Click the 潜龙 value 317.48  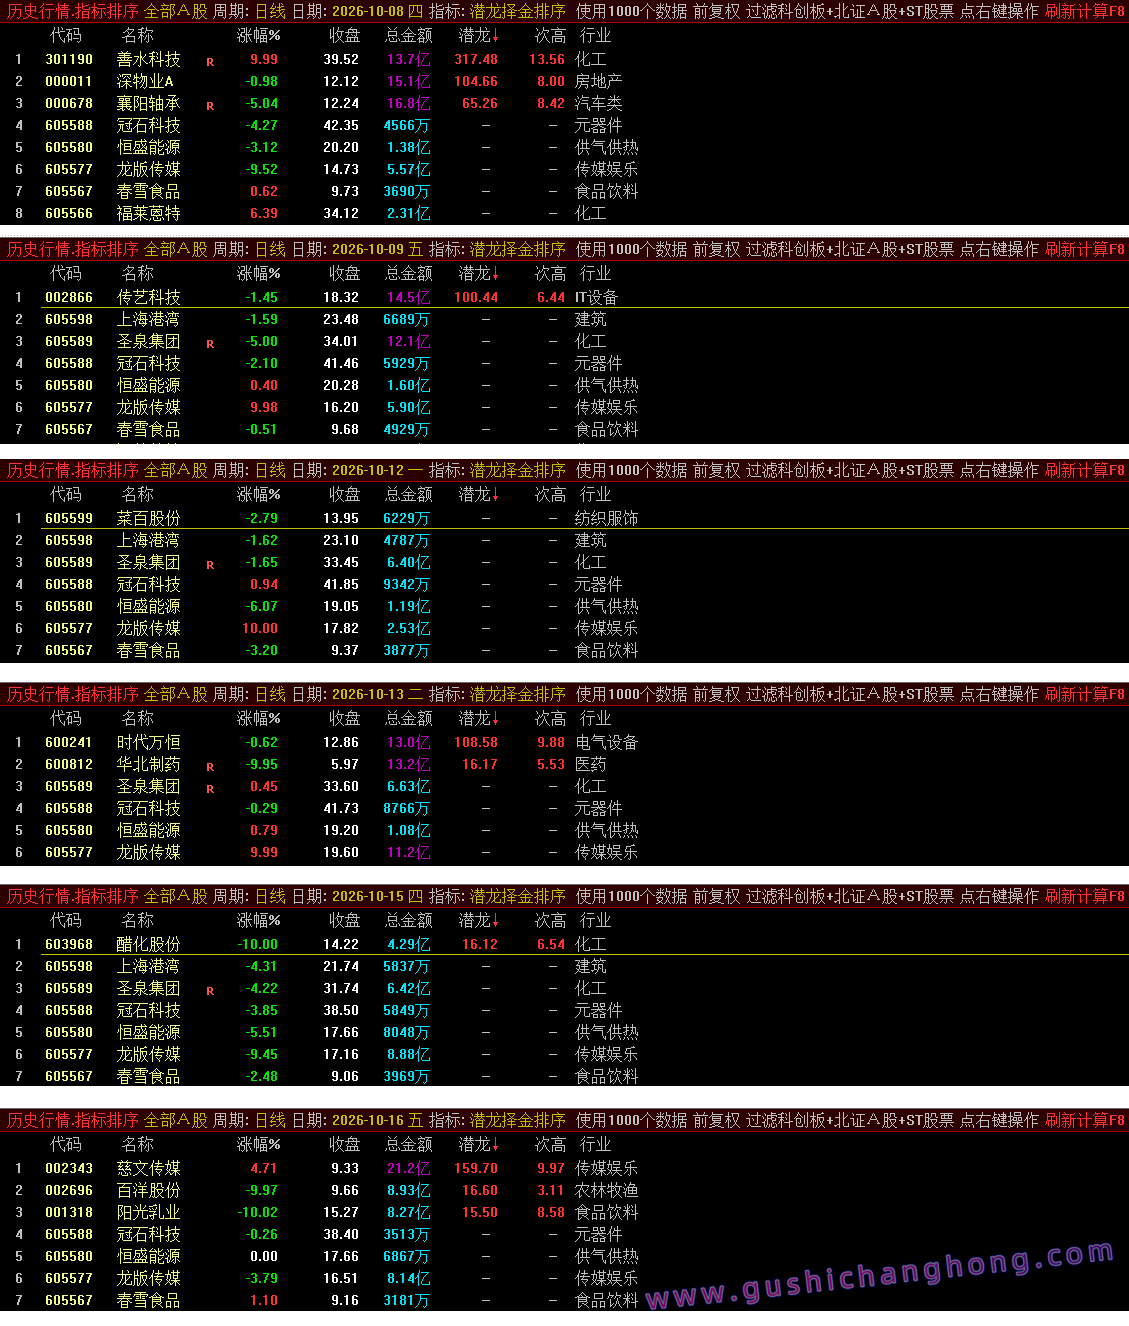coord(476,59)
